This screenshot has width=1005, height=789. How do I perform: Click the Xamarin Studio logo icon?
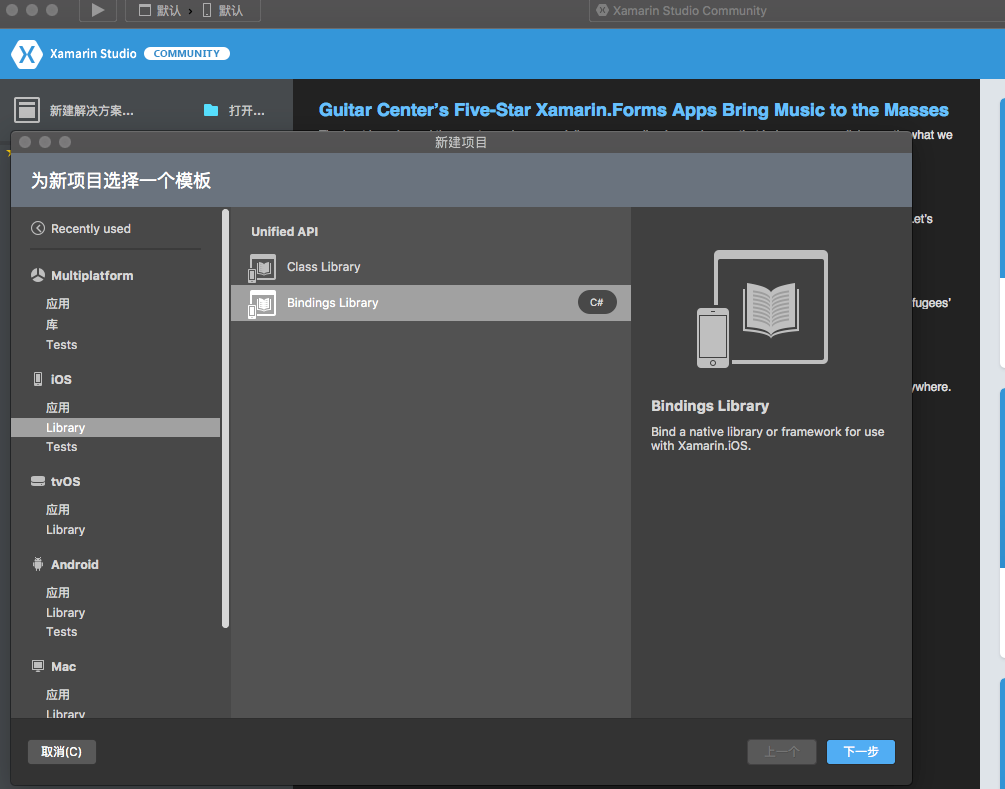27,54
